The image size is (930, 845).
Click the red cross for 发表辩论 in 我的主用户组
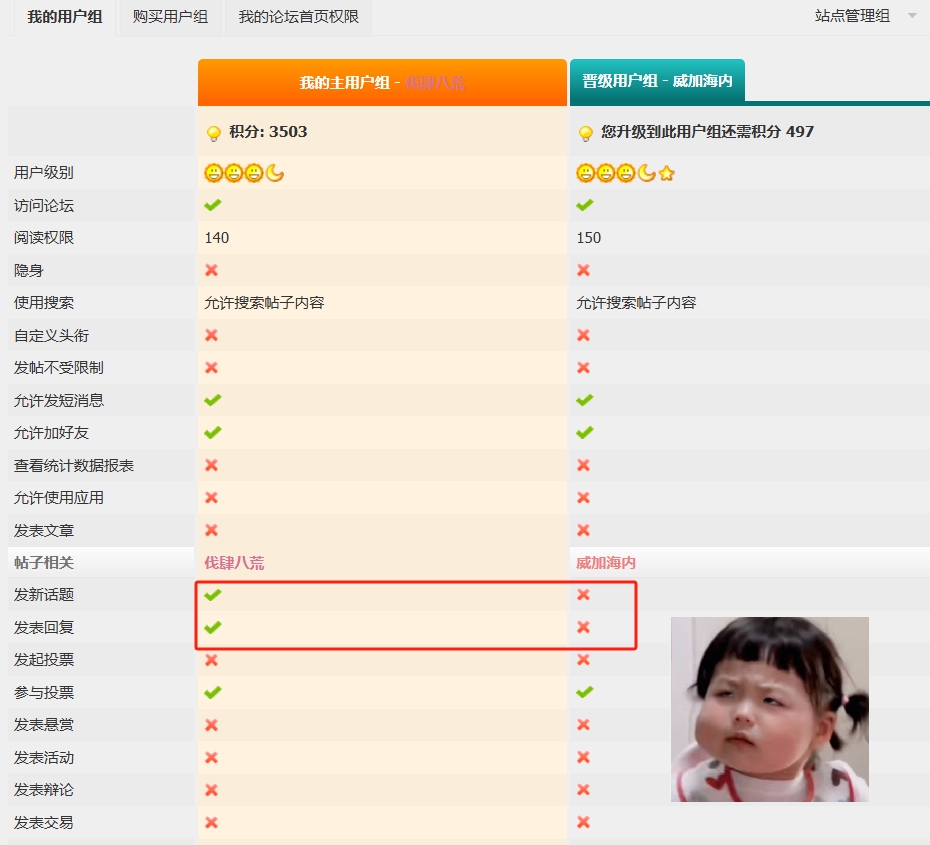[211, 790]
